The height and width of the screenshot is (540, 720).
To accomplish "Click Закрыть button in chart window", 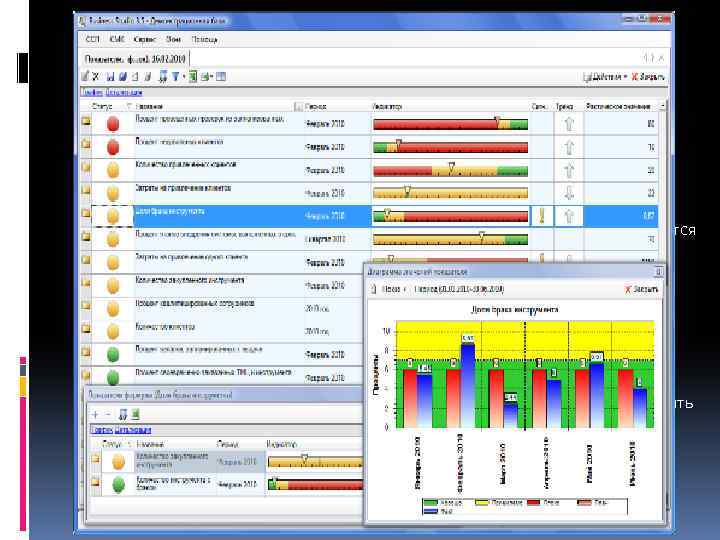I will click(641, 289).
